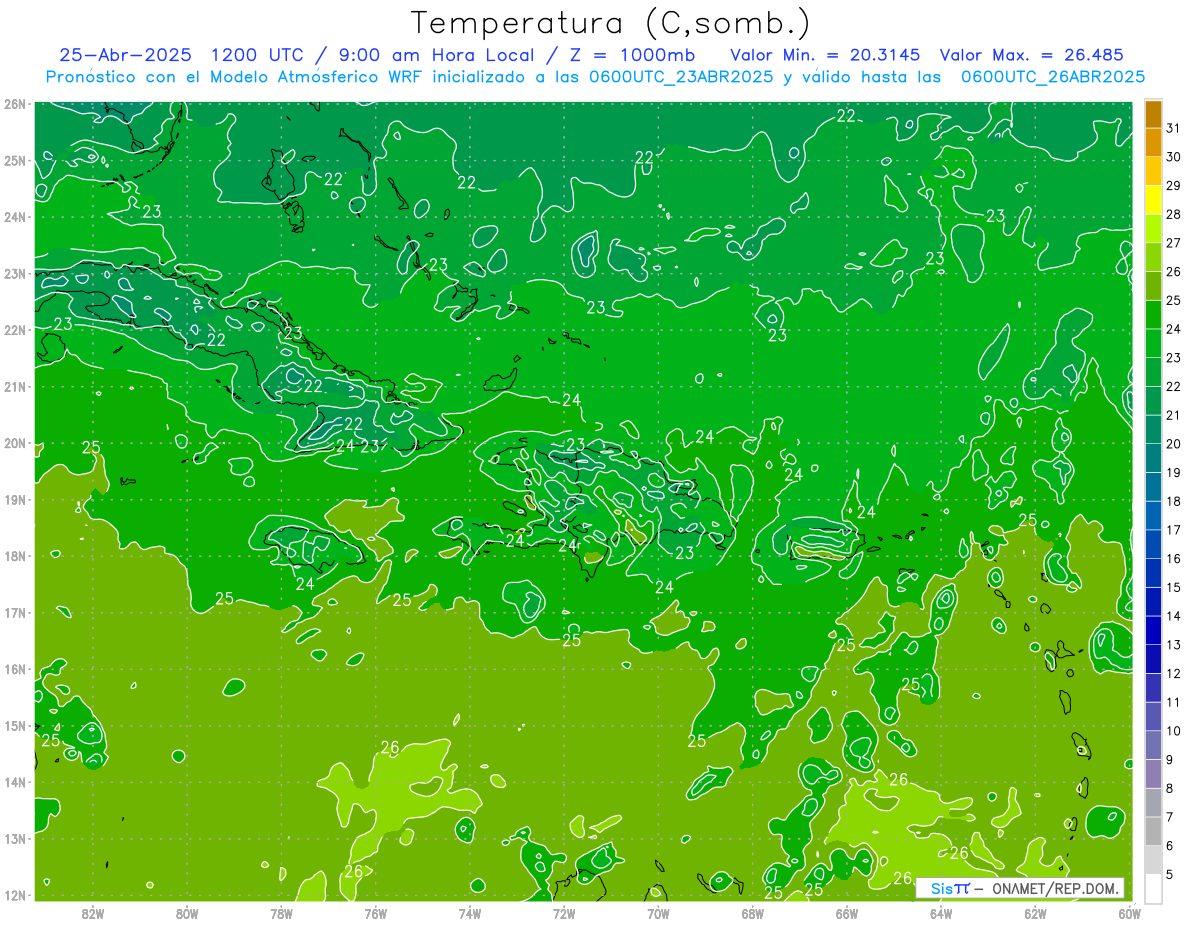
Task: Click the '15N' latitude label
Action: coord(15,726)
